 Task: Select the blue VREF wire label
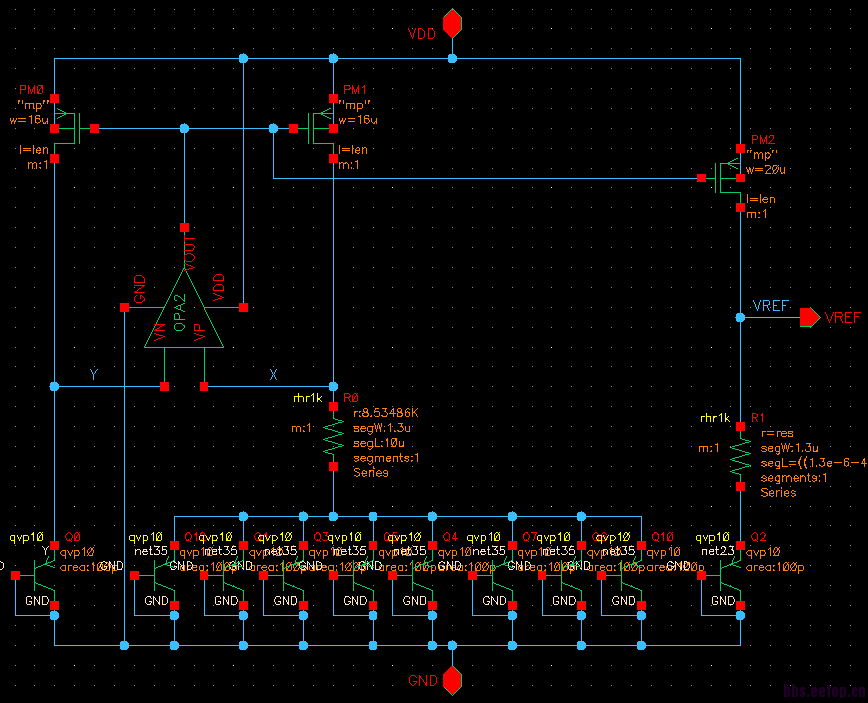(x=770, y=306)
